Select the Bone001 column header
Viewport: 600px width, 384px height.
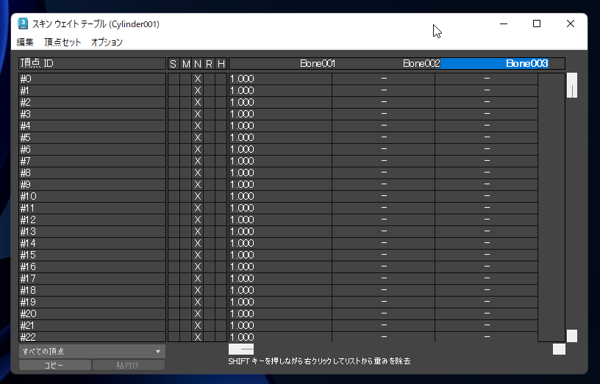(318, 63)
